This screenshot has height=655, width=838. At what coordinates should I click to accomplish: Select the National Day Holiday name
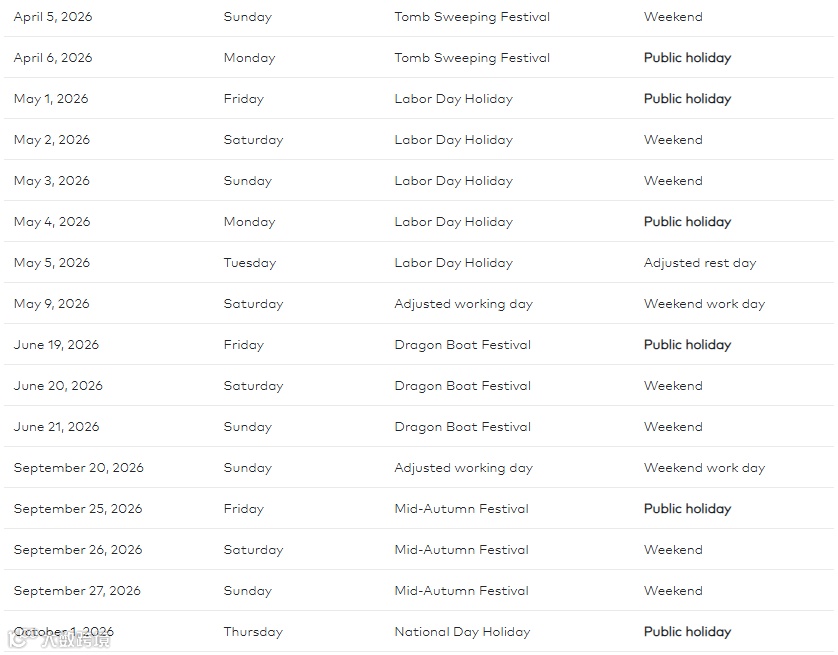(x=462, y=632)
